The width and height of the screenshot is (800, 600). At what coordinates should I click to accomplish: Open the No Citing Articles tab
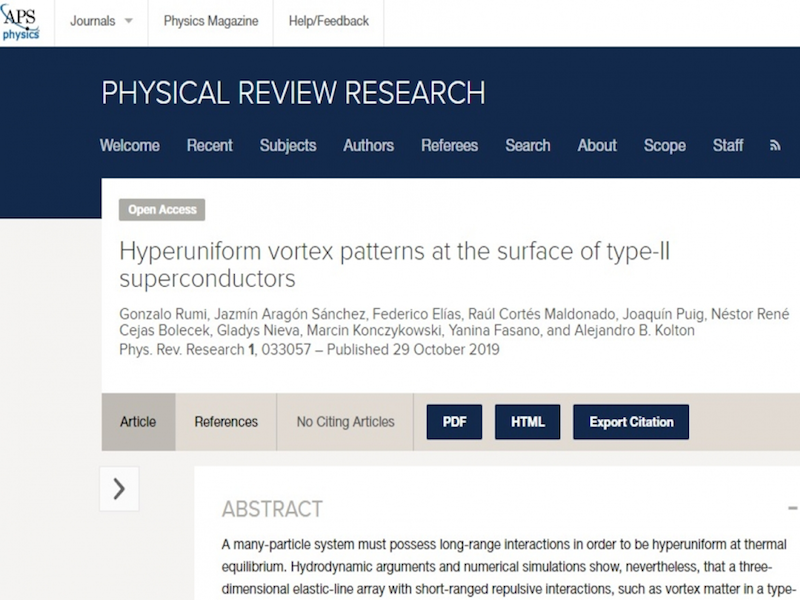345,422
